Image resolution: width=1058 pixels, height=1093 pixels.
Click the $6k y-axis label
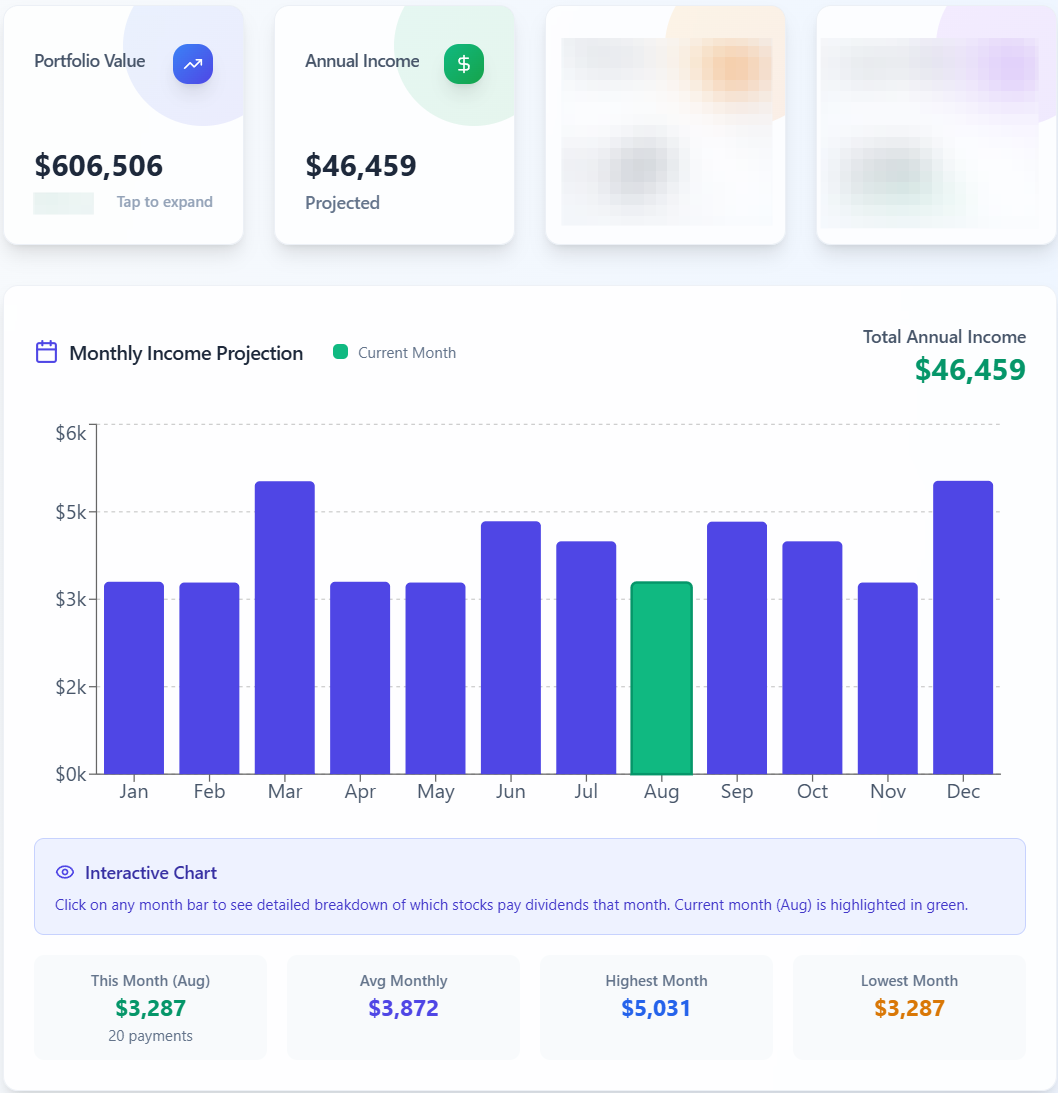[x=71, y=433]
